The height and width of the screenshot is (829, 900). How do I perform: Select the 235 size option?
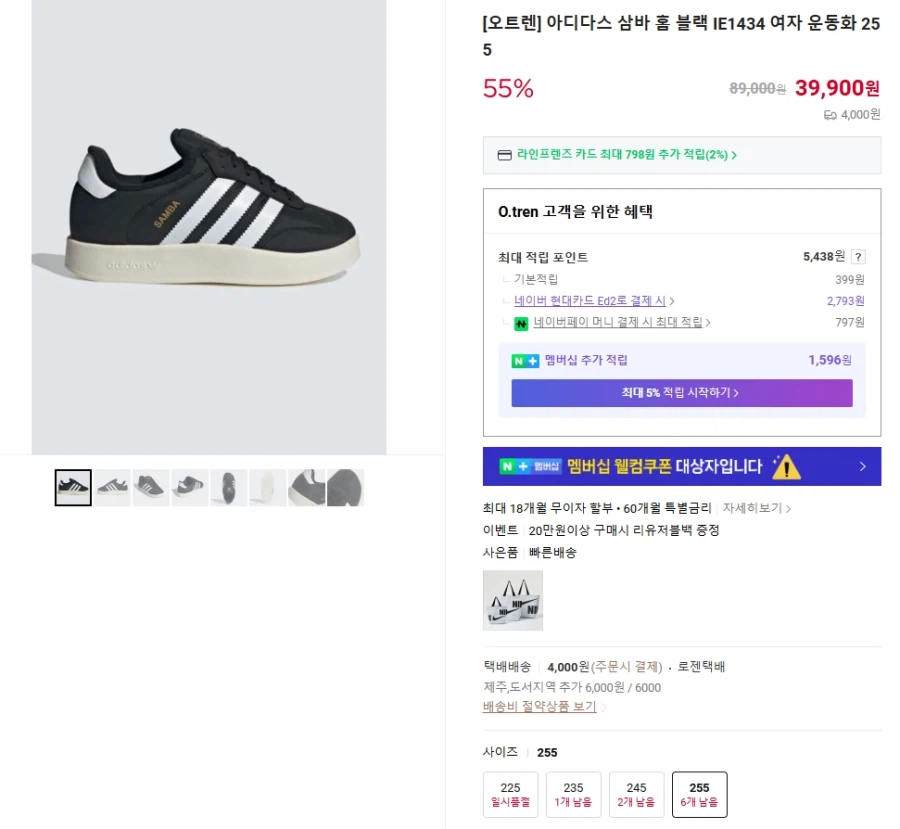(x=572, y=794)
